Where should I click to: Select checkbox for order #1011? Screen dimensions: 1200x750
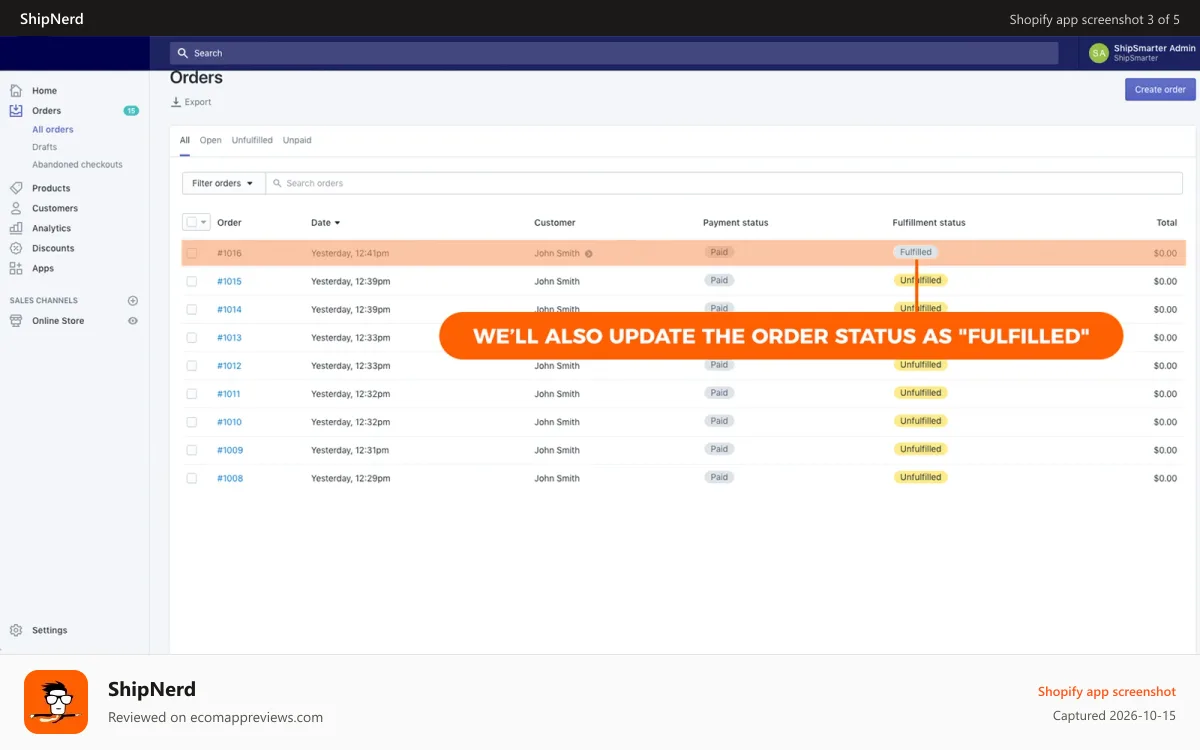pyautogui.click(x=191, y=394)
